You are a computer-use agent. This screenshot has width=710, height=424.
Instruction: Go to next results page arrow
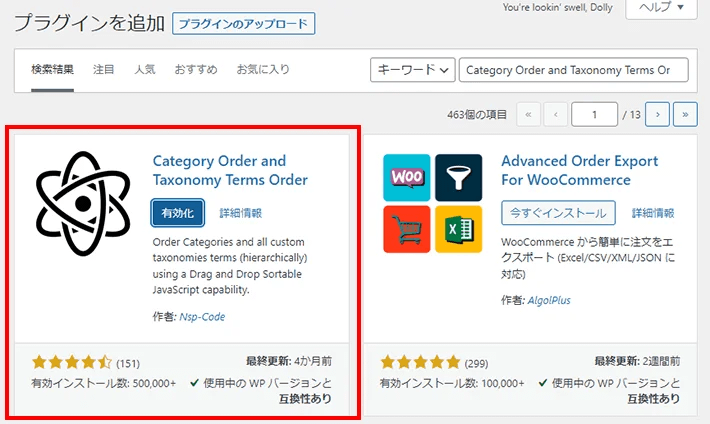pyautogui.click(x=657, y=115)
